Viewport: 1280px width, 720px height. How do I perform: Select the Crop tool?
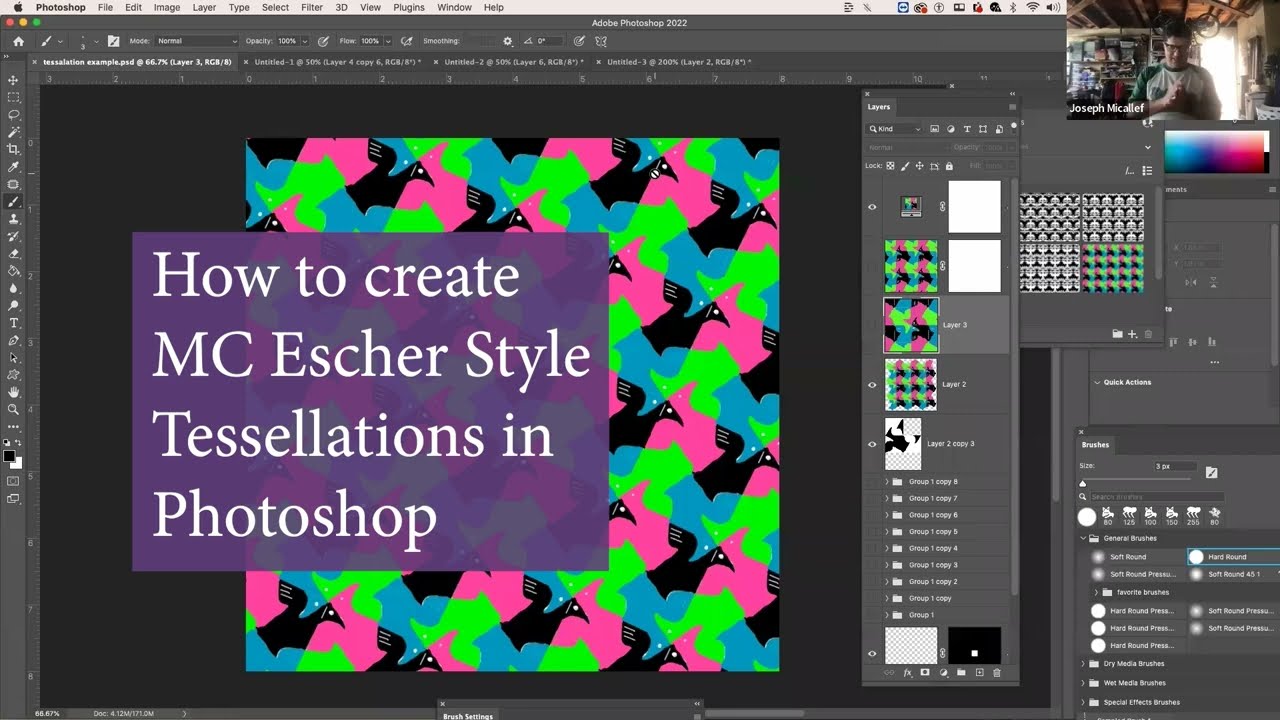tap(13, 149)
